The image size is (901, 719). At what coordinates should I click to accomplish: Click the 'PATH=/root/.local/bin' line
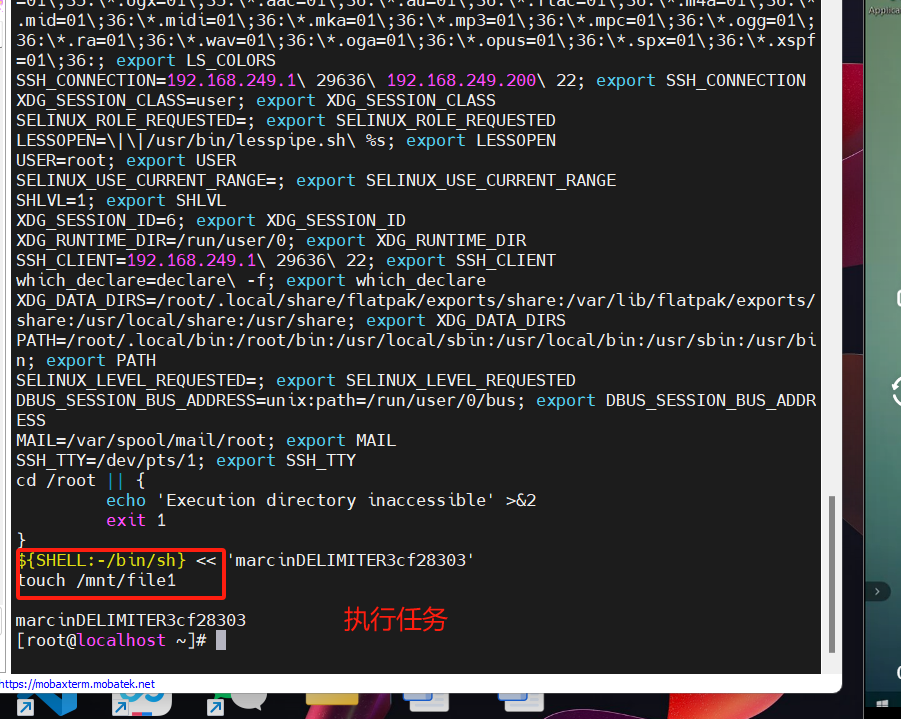click(x=415, y=340)
